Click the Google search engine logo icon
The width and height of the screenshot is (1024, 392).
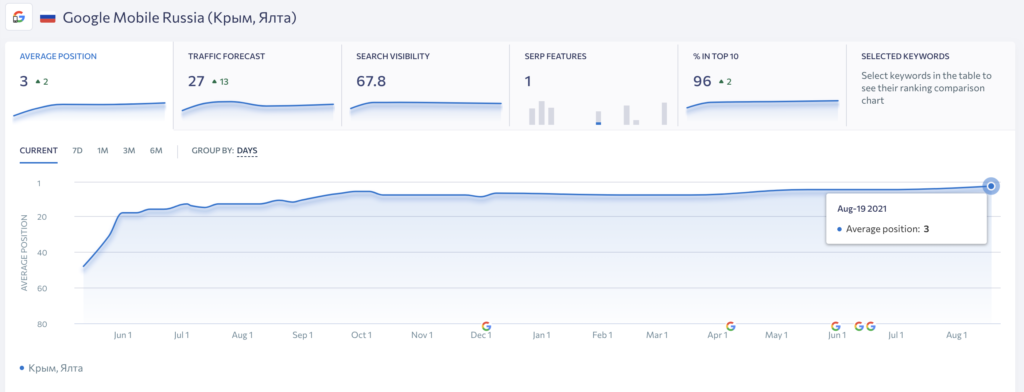click(19, 17)
